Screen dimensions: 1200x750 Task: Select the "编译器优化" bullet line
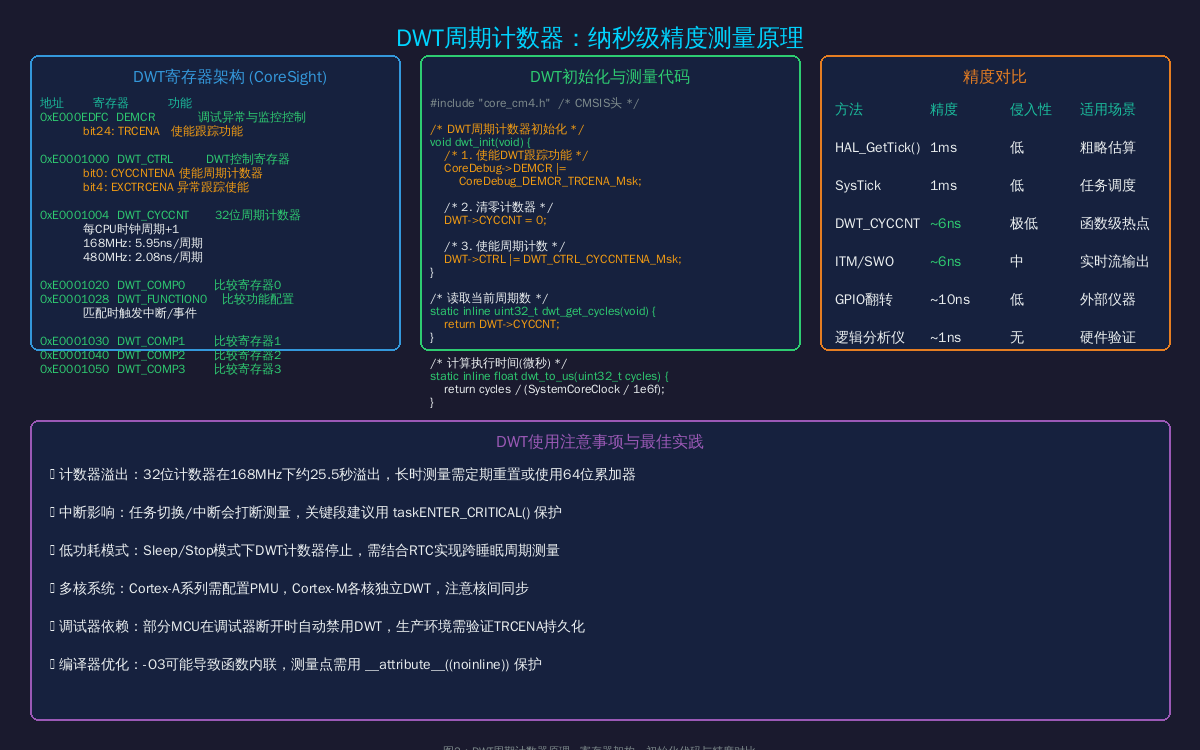295,665
